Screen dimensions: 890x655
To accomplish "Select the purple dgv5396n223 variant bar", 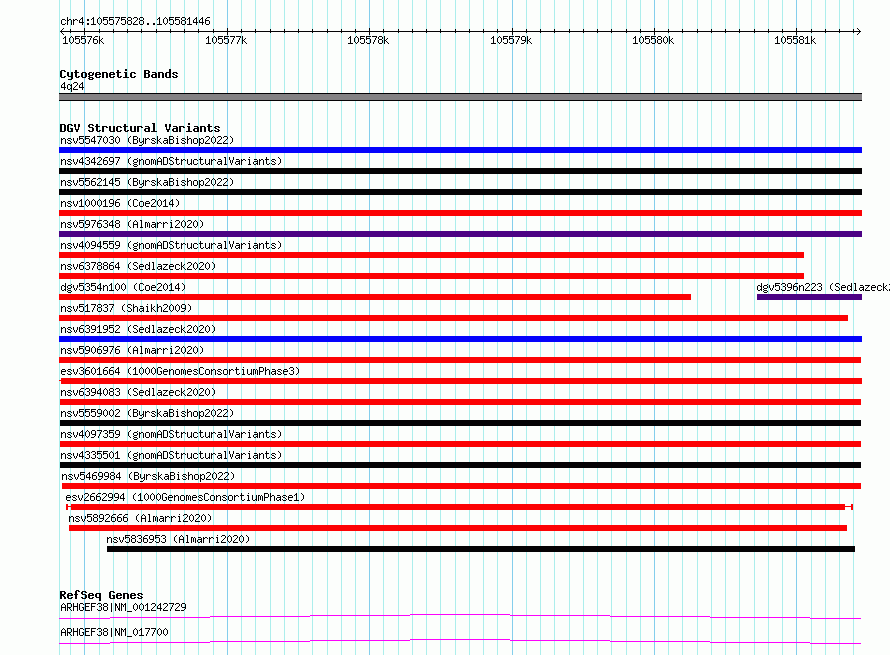I will tap(809, 297).
